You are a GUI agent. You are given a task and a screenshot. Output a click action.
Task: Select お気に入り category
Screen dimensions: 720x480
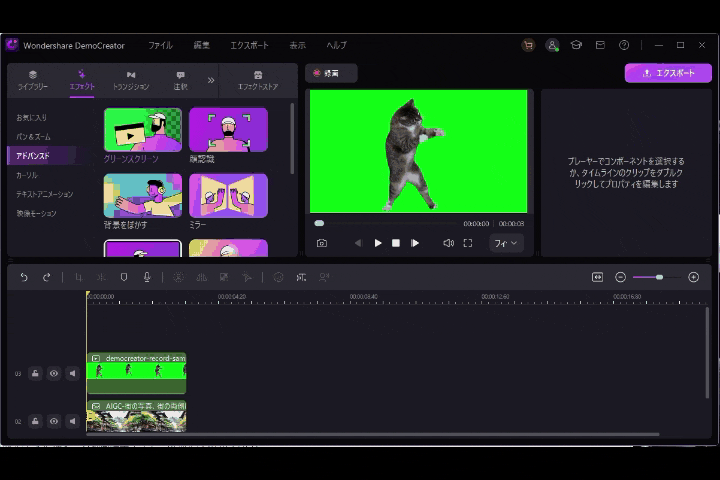point(32,118)
